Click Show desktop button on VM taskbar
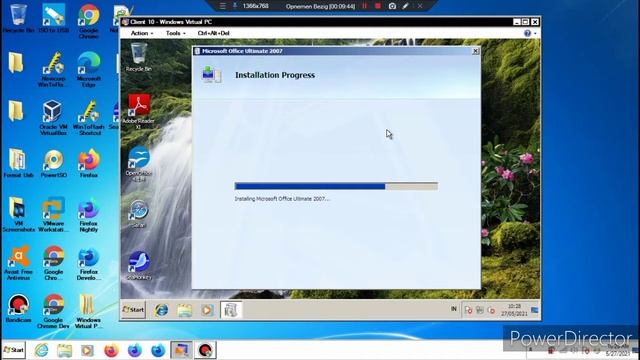The width and height of the screenshot is (640, 360). (x=535, y=310)
